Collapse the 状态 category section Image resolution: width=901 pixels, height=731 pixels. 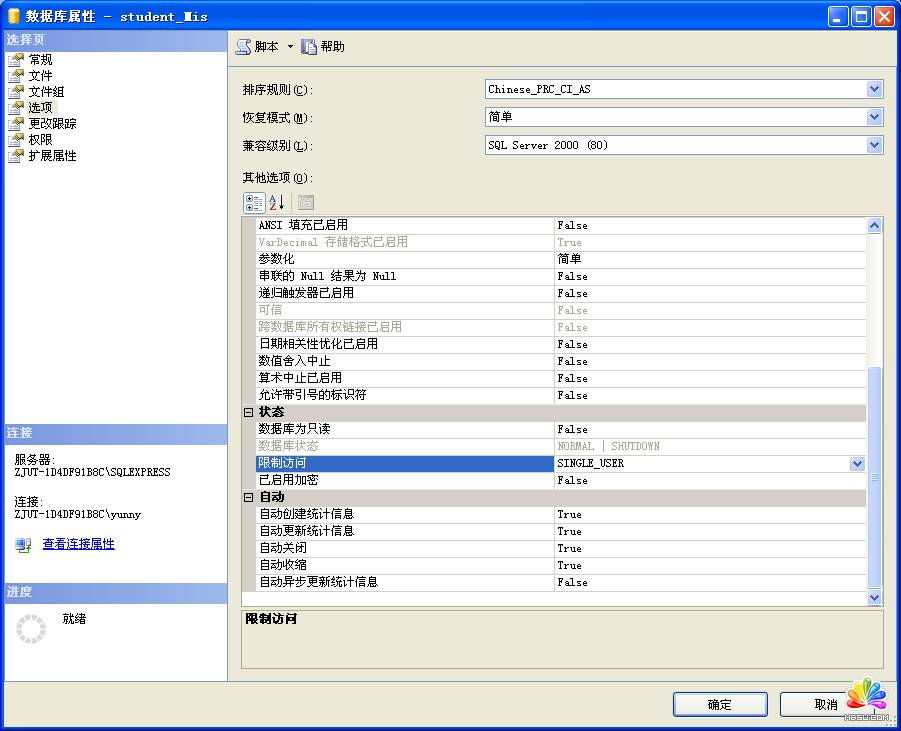pyautogui.click(x=249, y=412)
